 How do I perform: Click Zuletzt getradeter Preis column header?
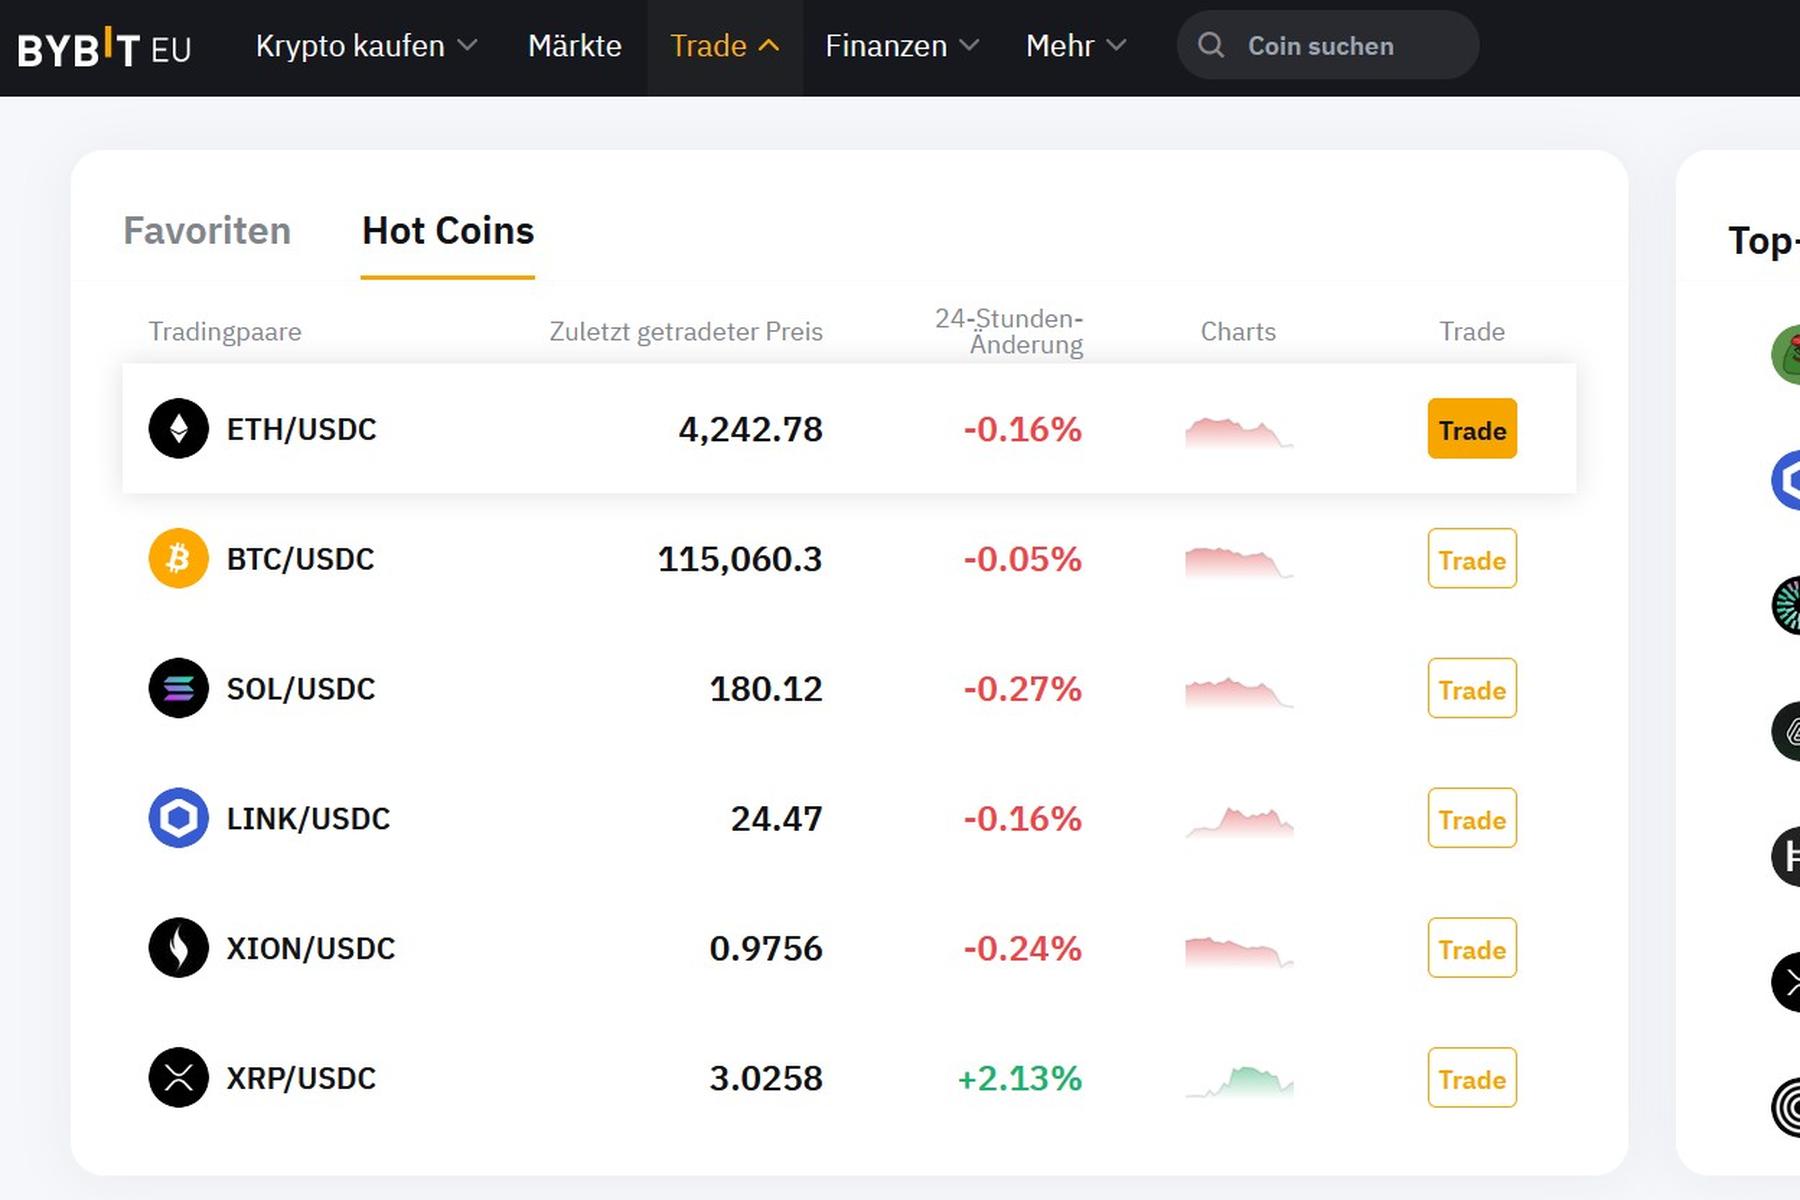(686, 332)
